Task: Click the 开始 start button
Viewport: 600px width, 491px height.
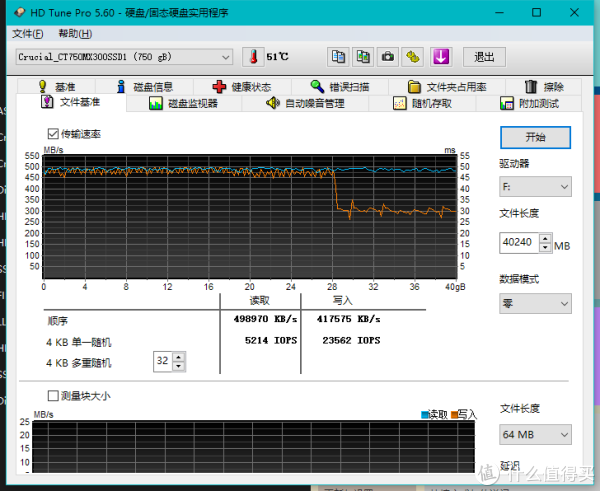Action: point(535,137)
